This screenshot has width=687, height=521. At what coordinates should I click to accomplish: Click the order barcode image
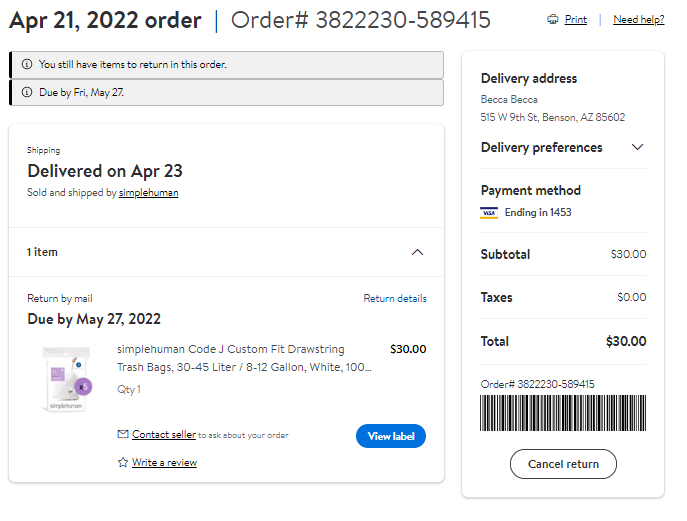click(x=563, y=413)
